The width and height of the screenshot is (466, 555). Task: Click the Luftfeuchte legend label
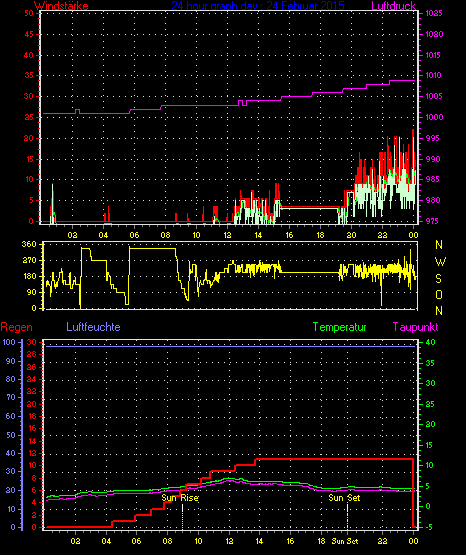[93, 327]
